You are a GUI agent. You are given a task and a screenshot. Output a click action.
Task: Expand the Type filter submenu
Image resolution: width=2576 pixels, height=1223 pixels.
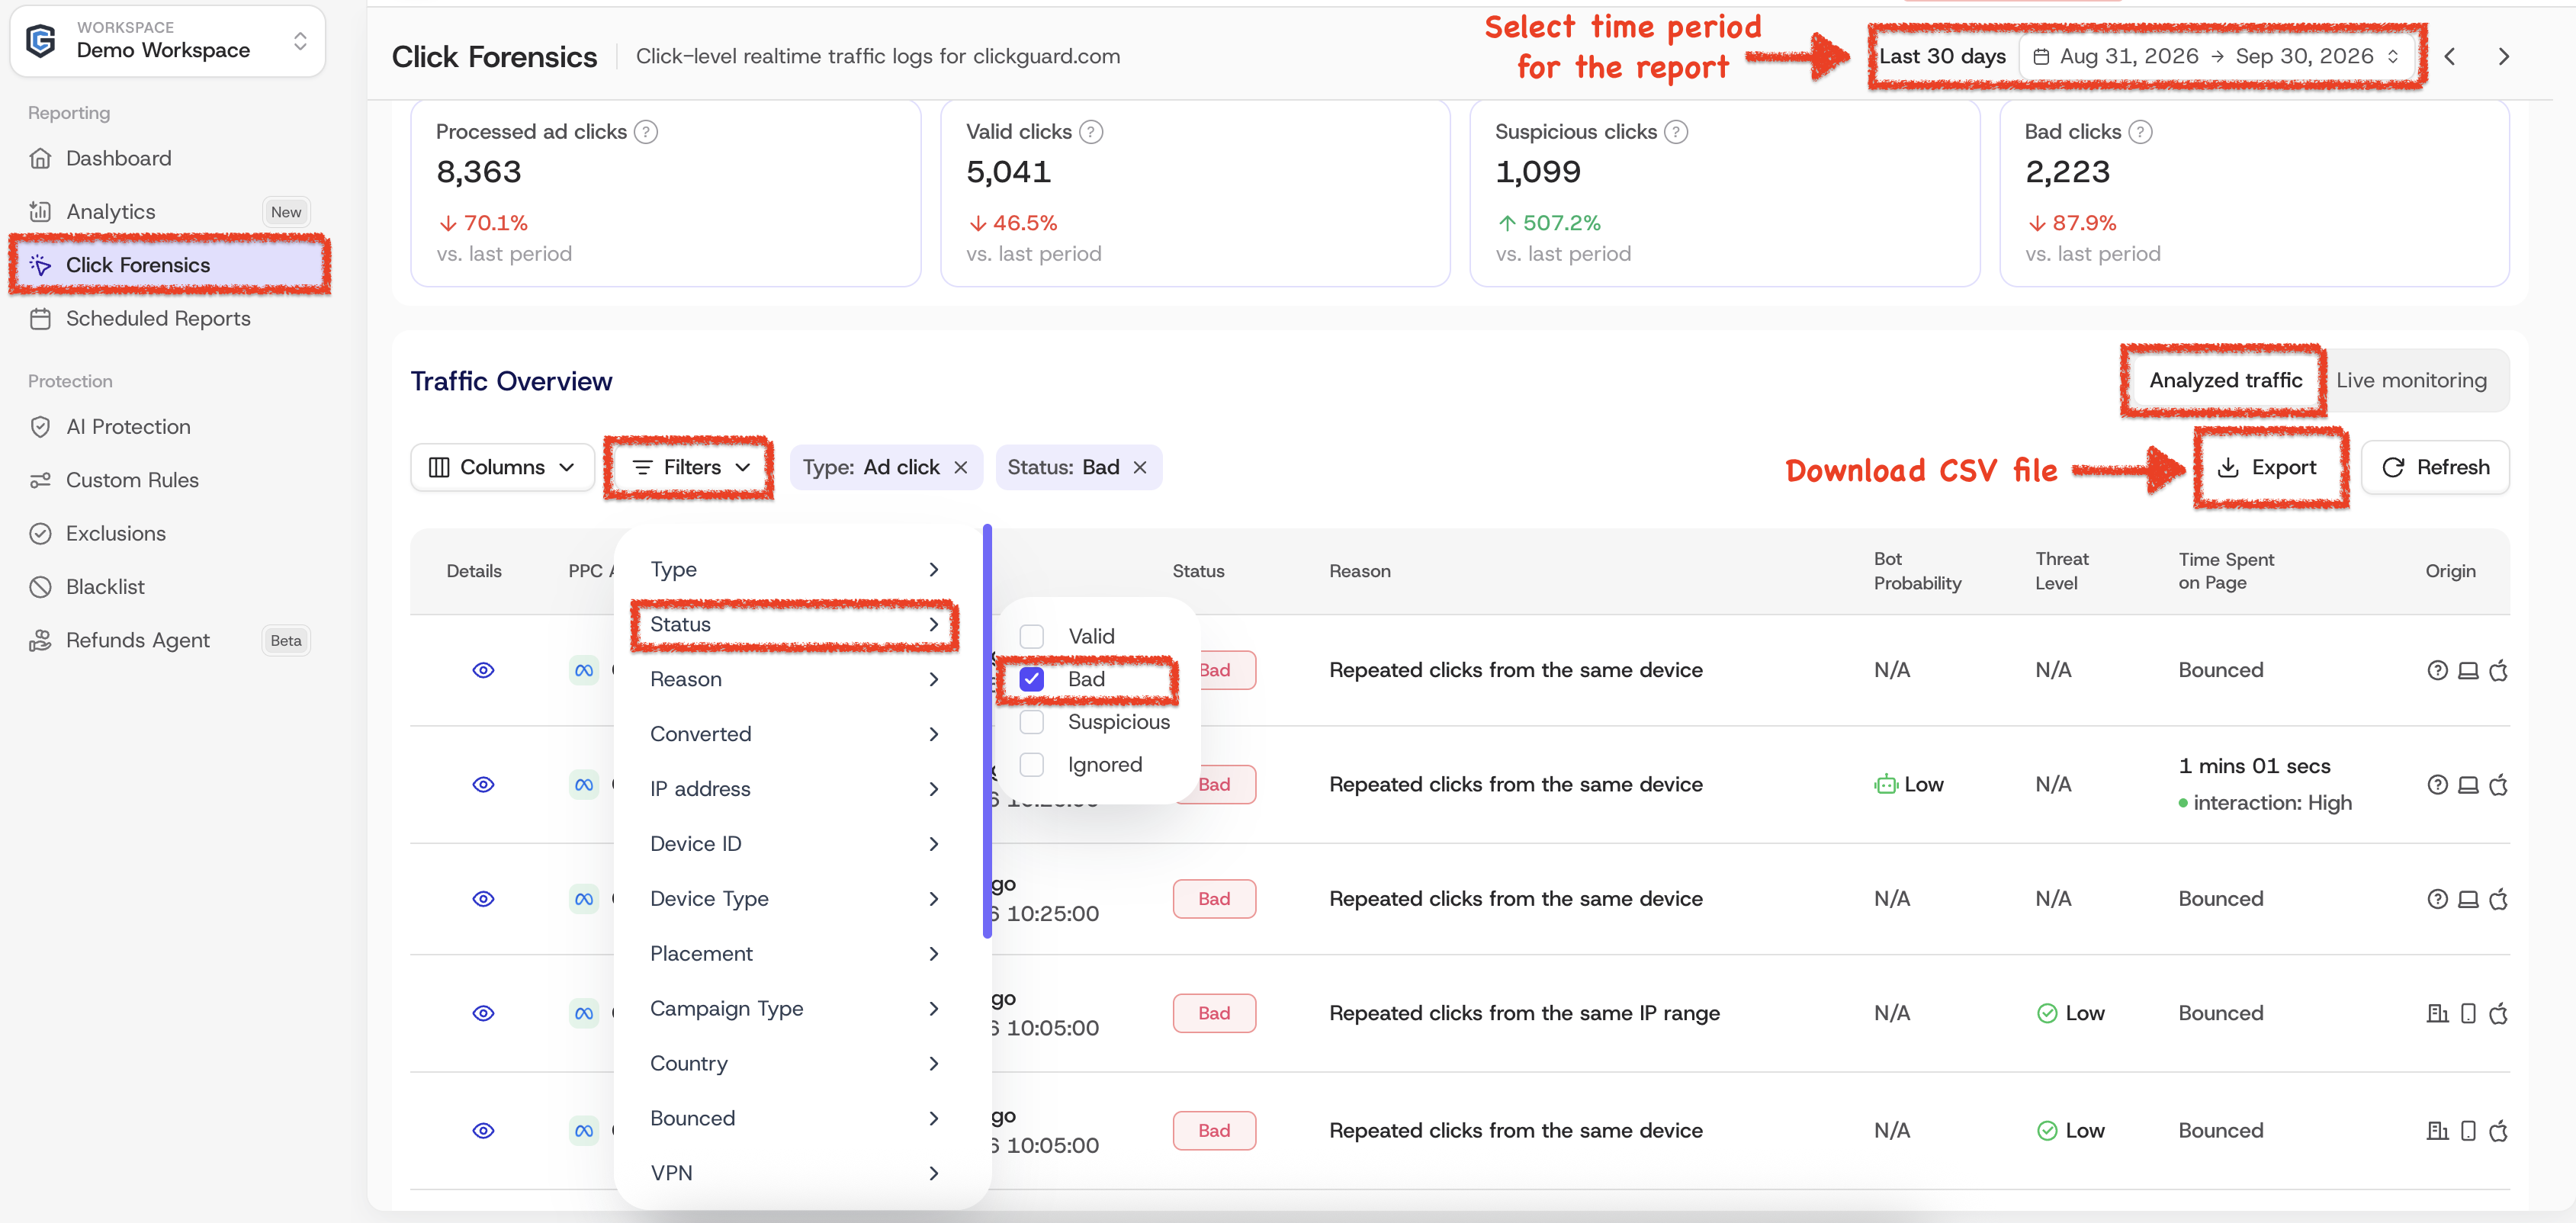click(795, 569)
